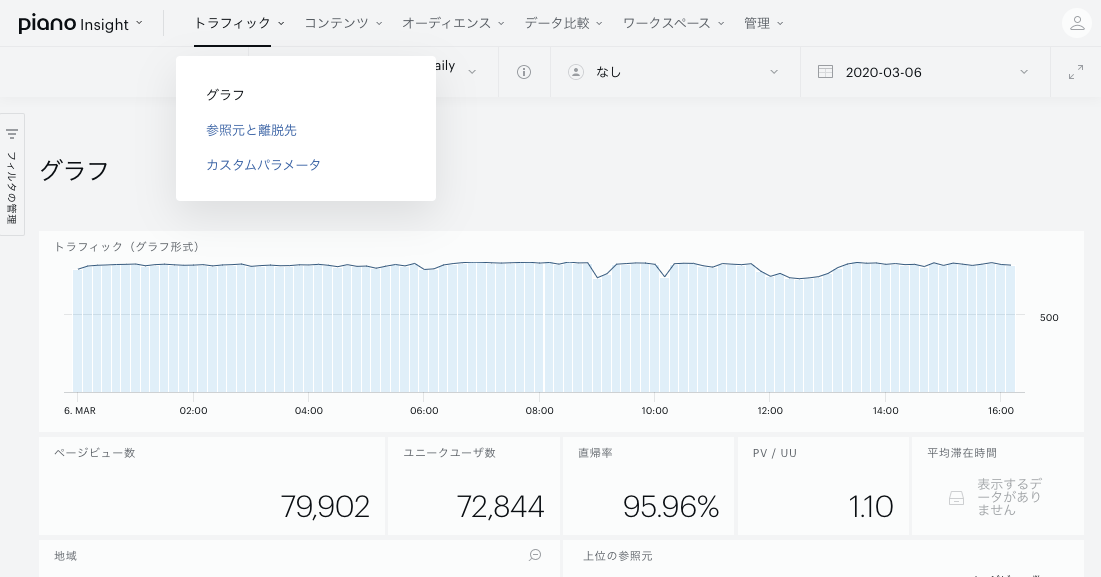Click the zoom-out icon in 地域 panel

[535, 555]
